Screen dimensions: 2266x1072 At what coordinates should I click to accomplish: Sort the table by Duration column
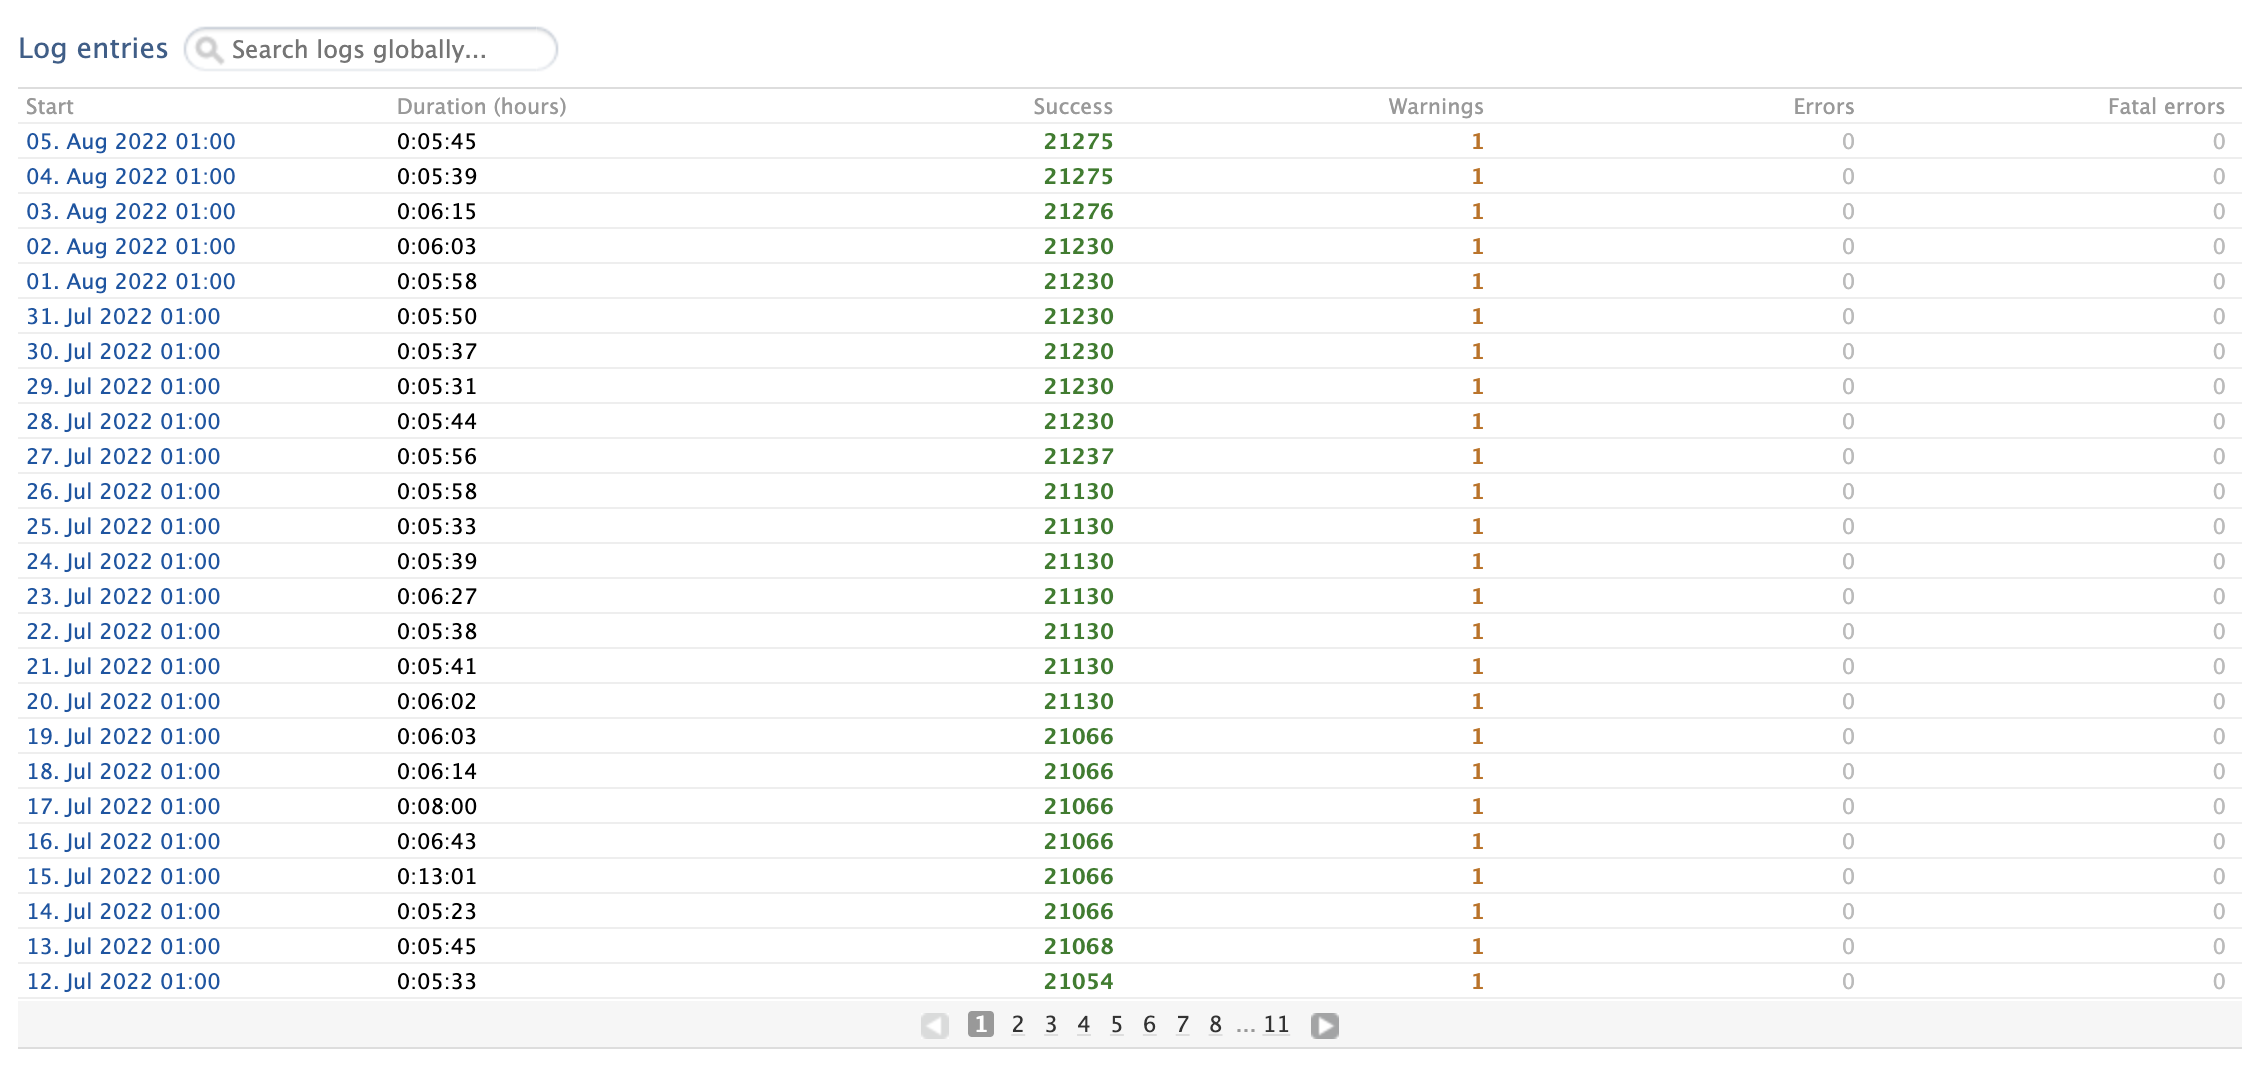[x=480, y=106]
